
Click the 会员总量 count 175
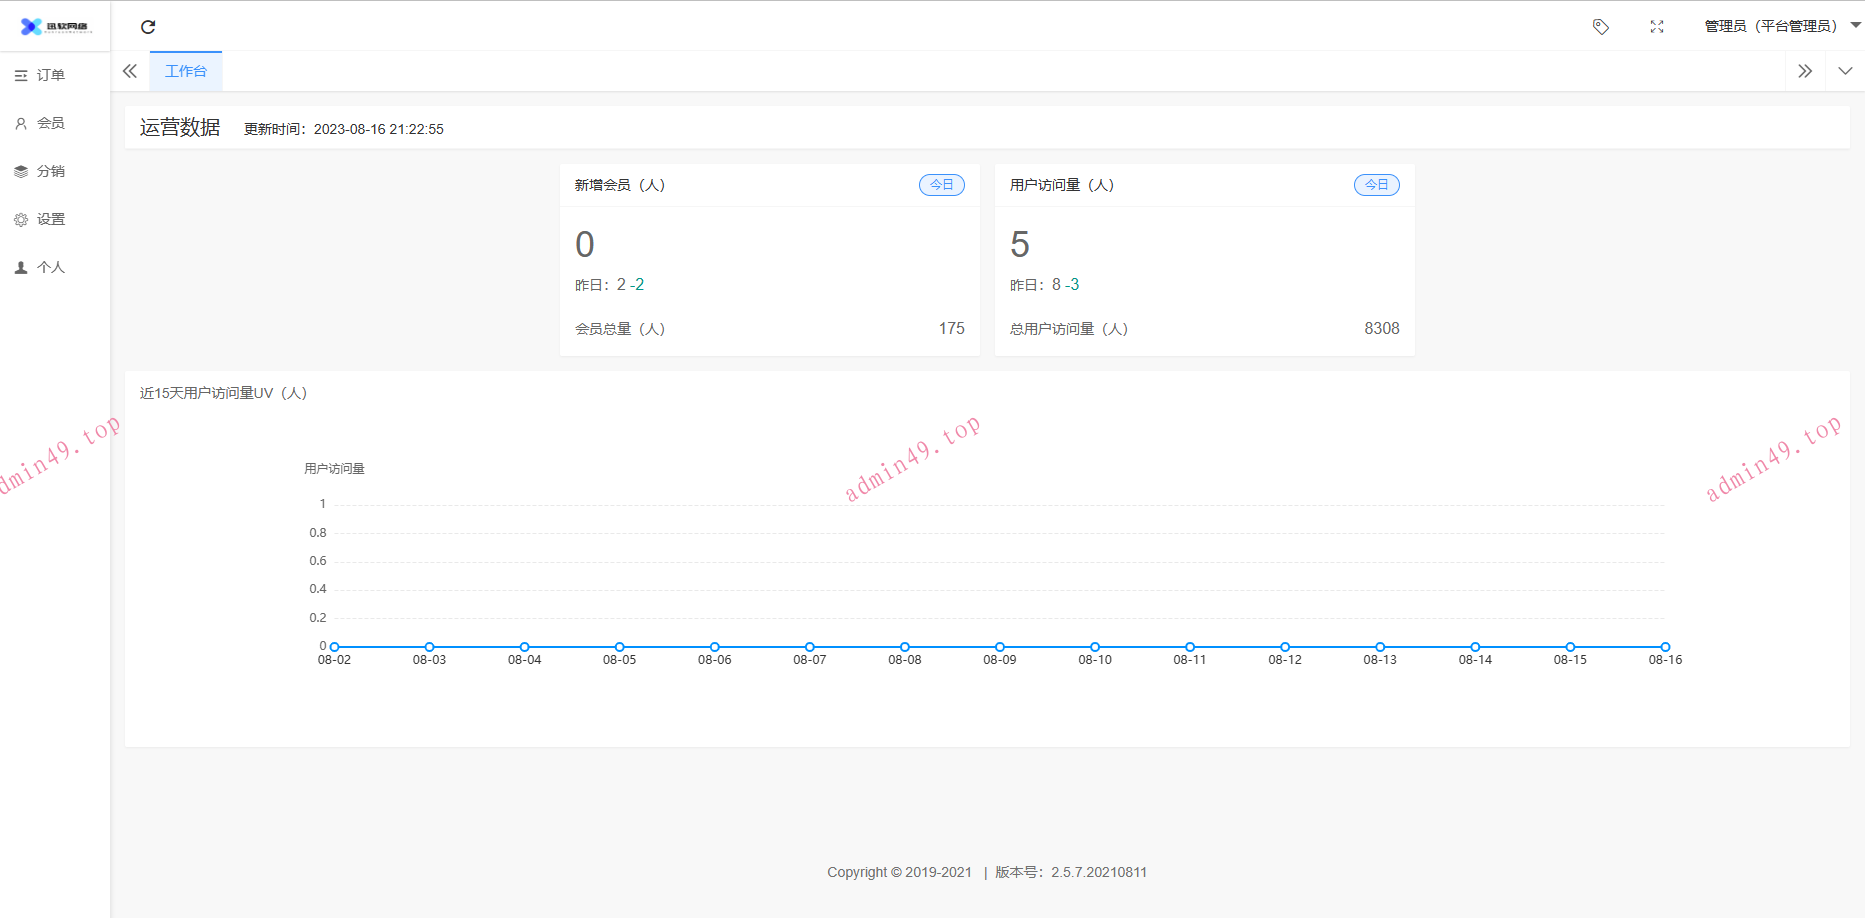[x=951, y=329]
